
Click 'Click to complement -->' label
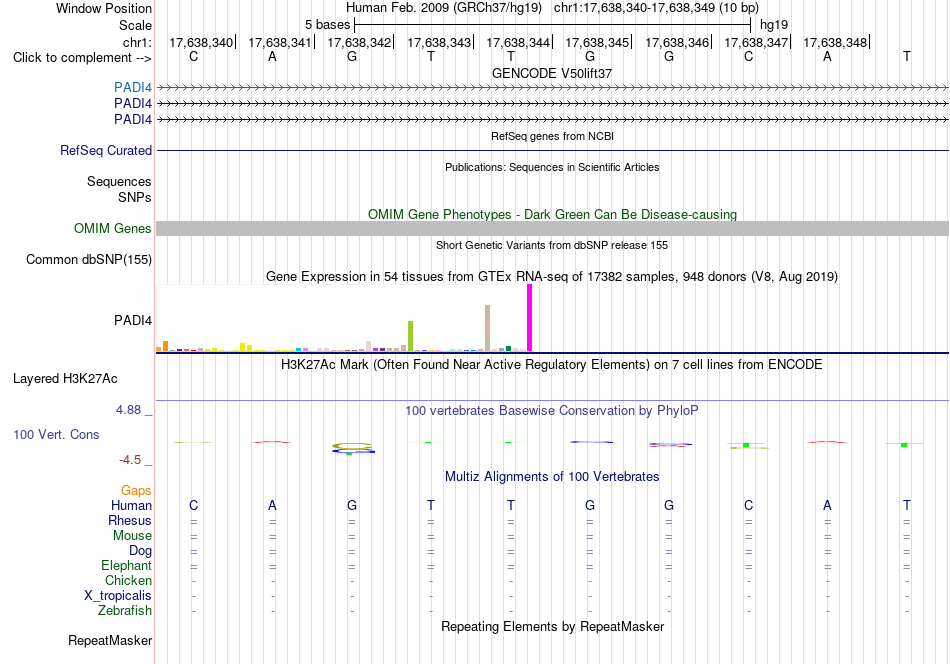pyautogui.click(x=82, y=58)
